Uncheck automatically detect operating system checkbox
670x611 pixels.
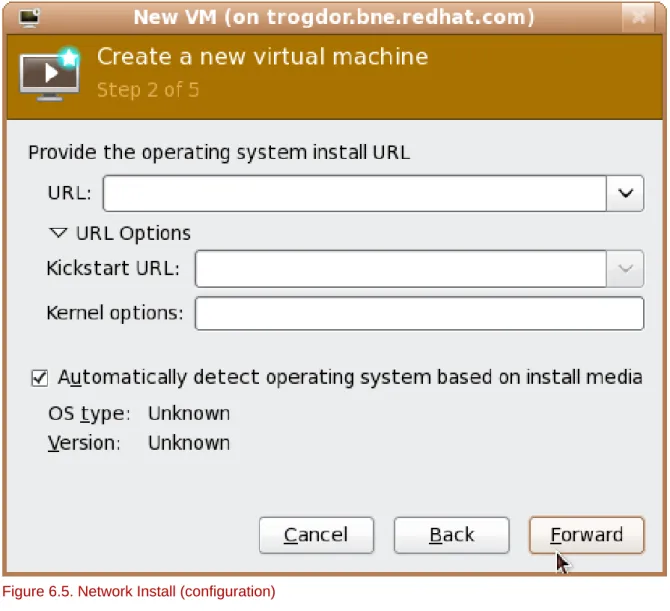[40, 378]
